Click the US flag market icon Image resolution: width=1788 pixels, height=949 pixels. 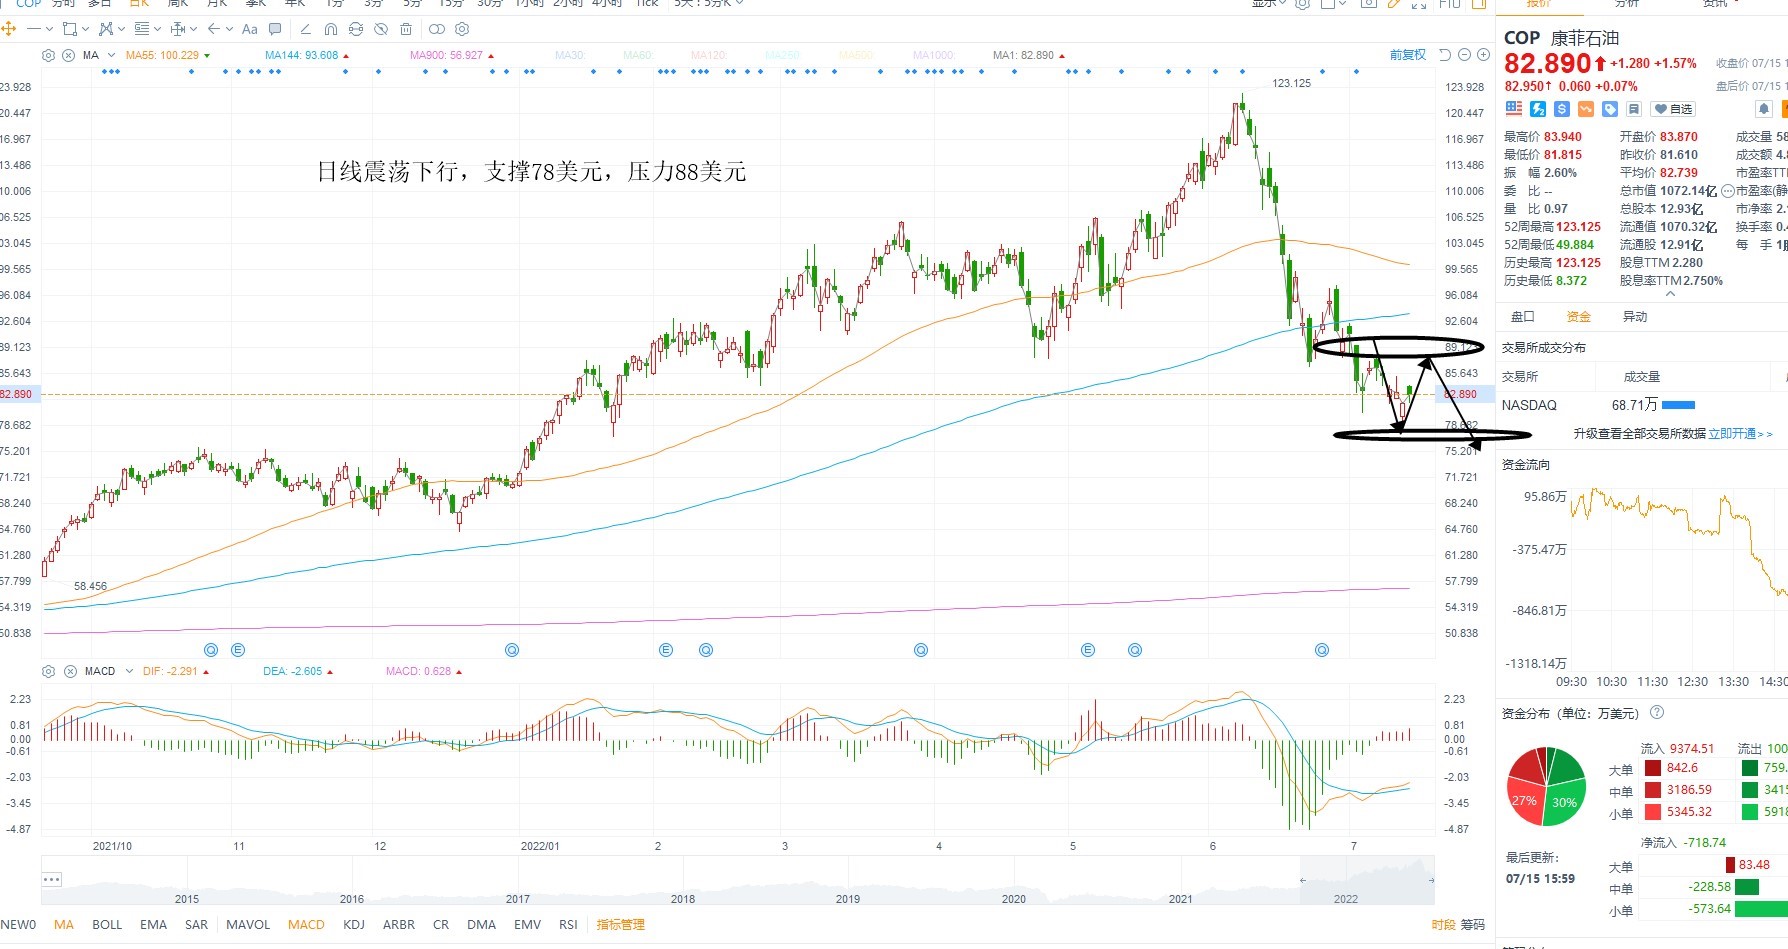[1514, 109]
